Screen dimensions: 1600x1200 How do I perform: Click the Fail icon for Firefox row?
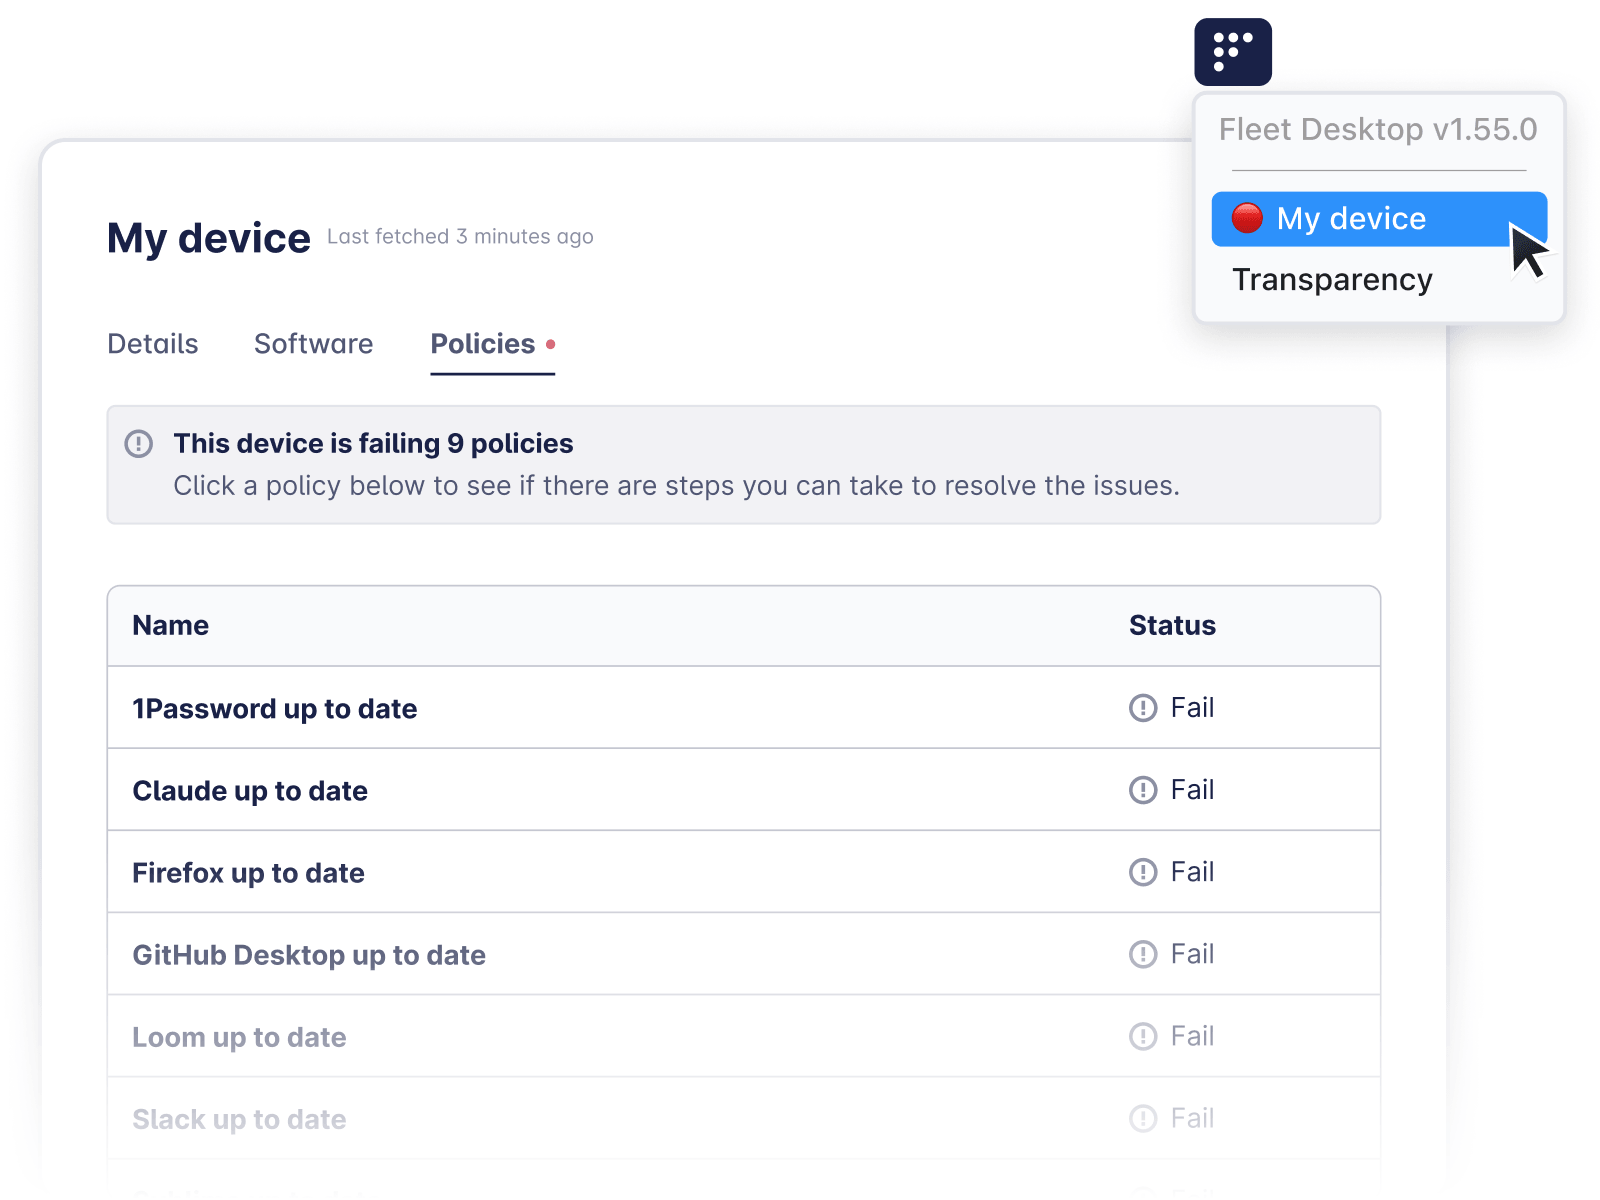point(1143,872)
